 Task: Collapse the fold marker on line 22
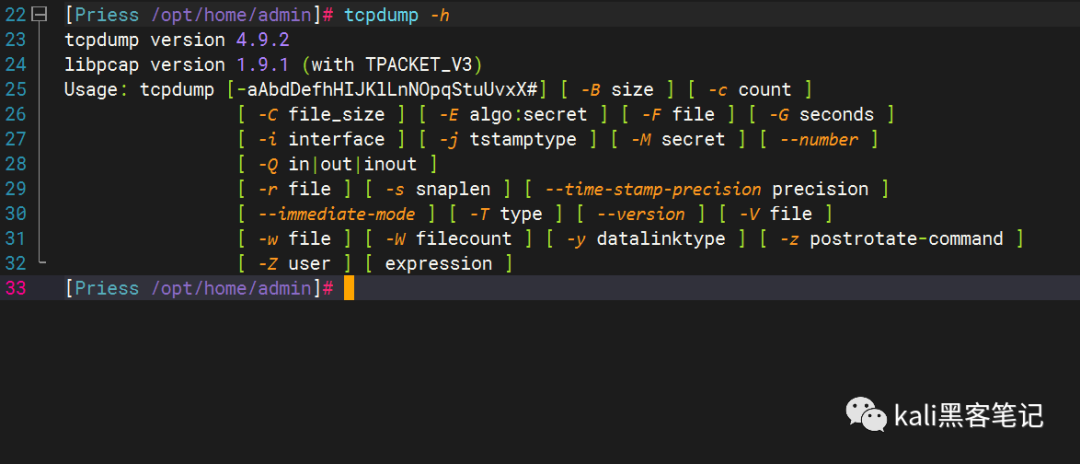41,14
